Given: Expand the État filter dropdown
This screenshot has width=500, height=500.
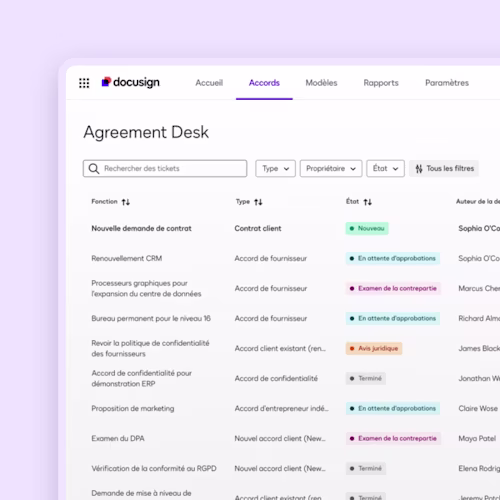Looking at the screenshot, I should (x=385, y=169).
